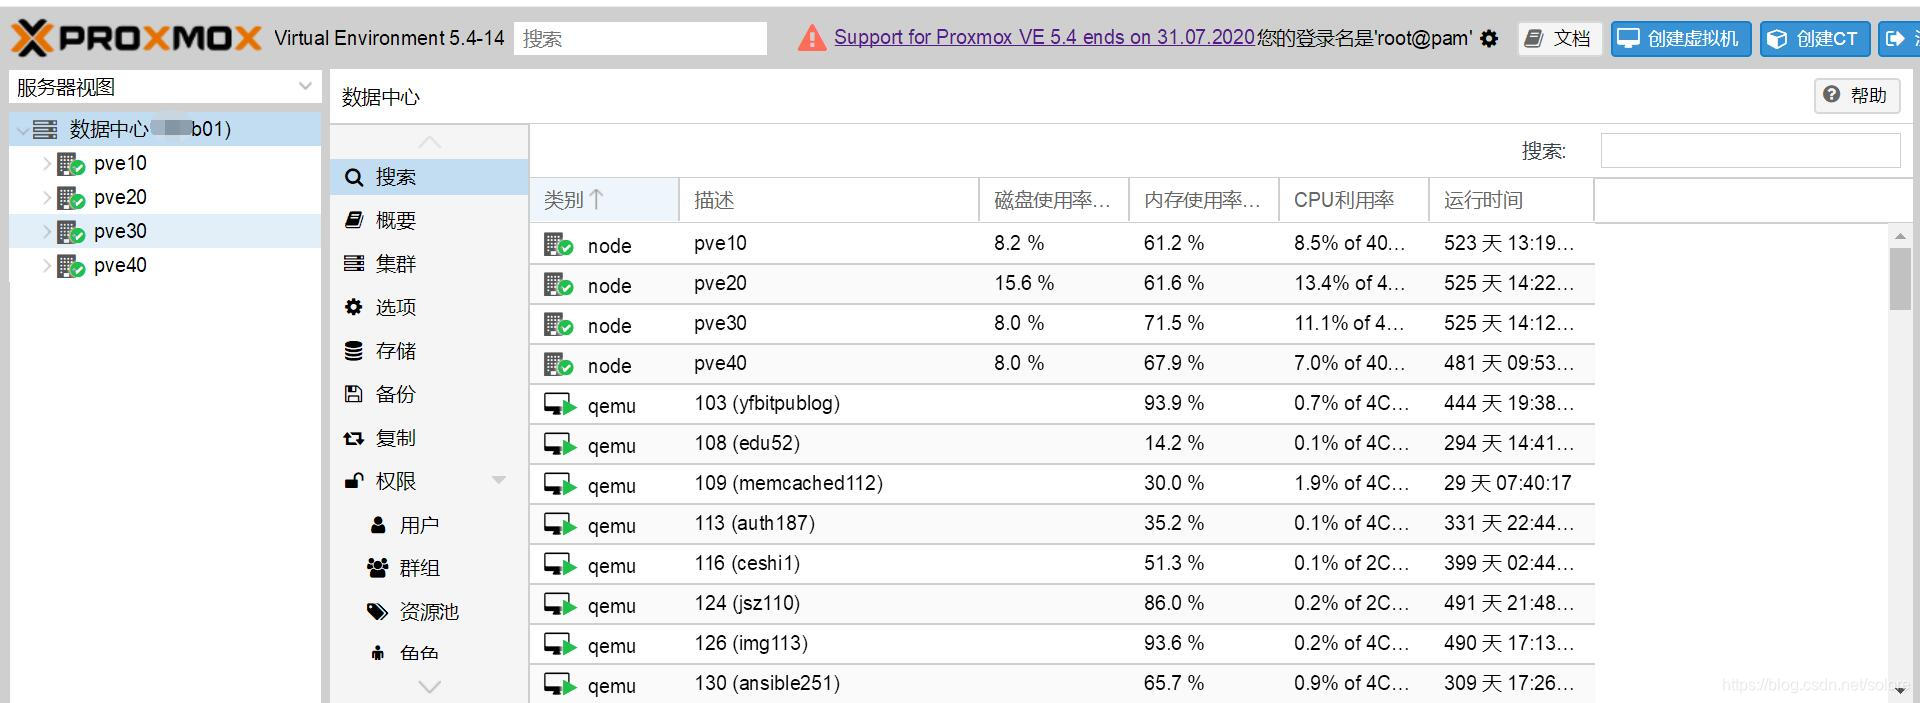Open the 选项 options section

[429, 307]
